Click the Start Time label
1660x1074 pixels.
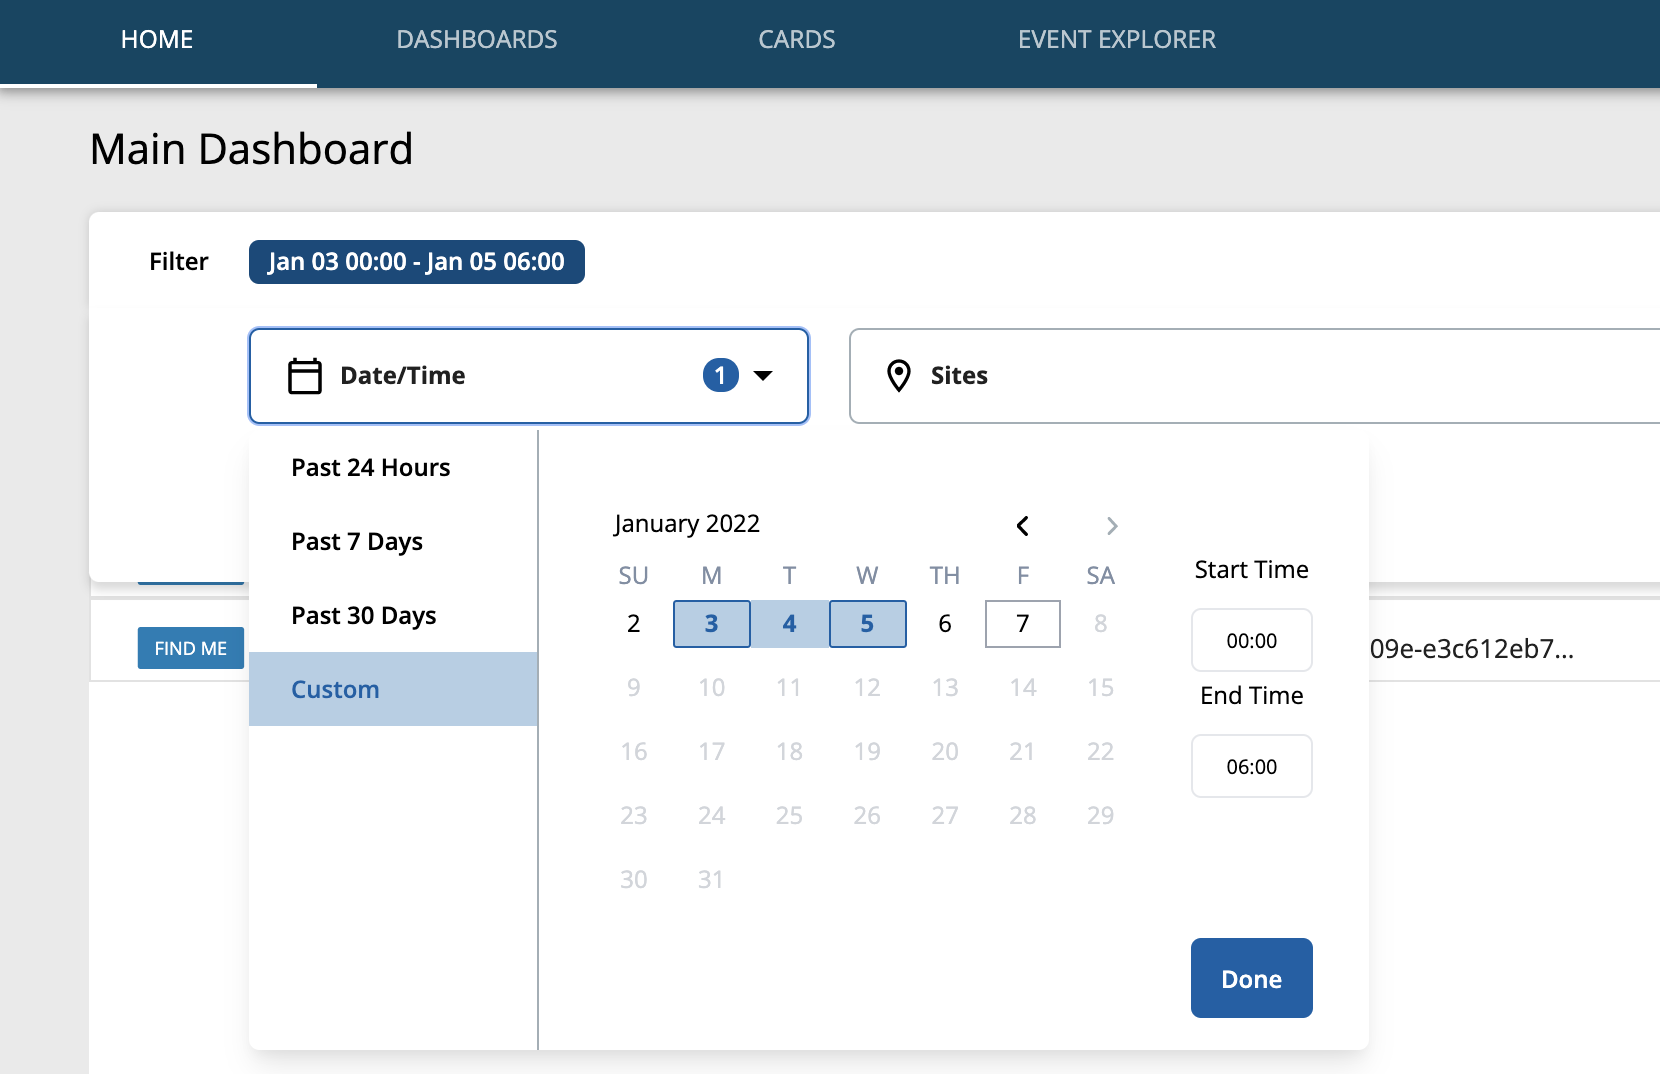(x=1251, y=570)
